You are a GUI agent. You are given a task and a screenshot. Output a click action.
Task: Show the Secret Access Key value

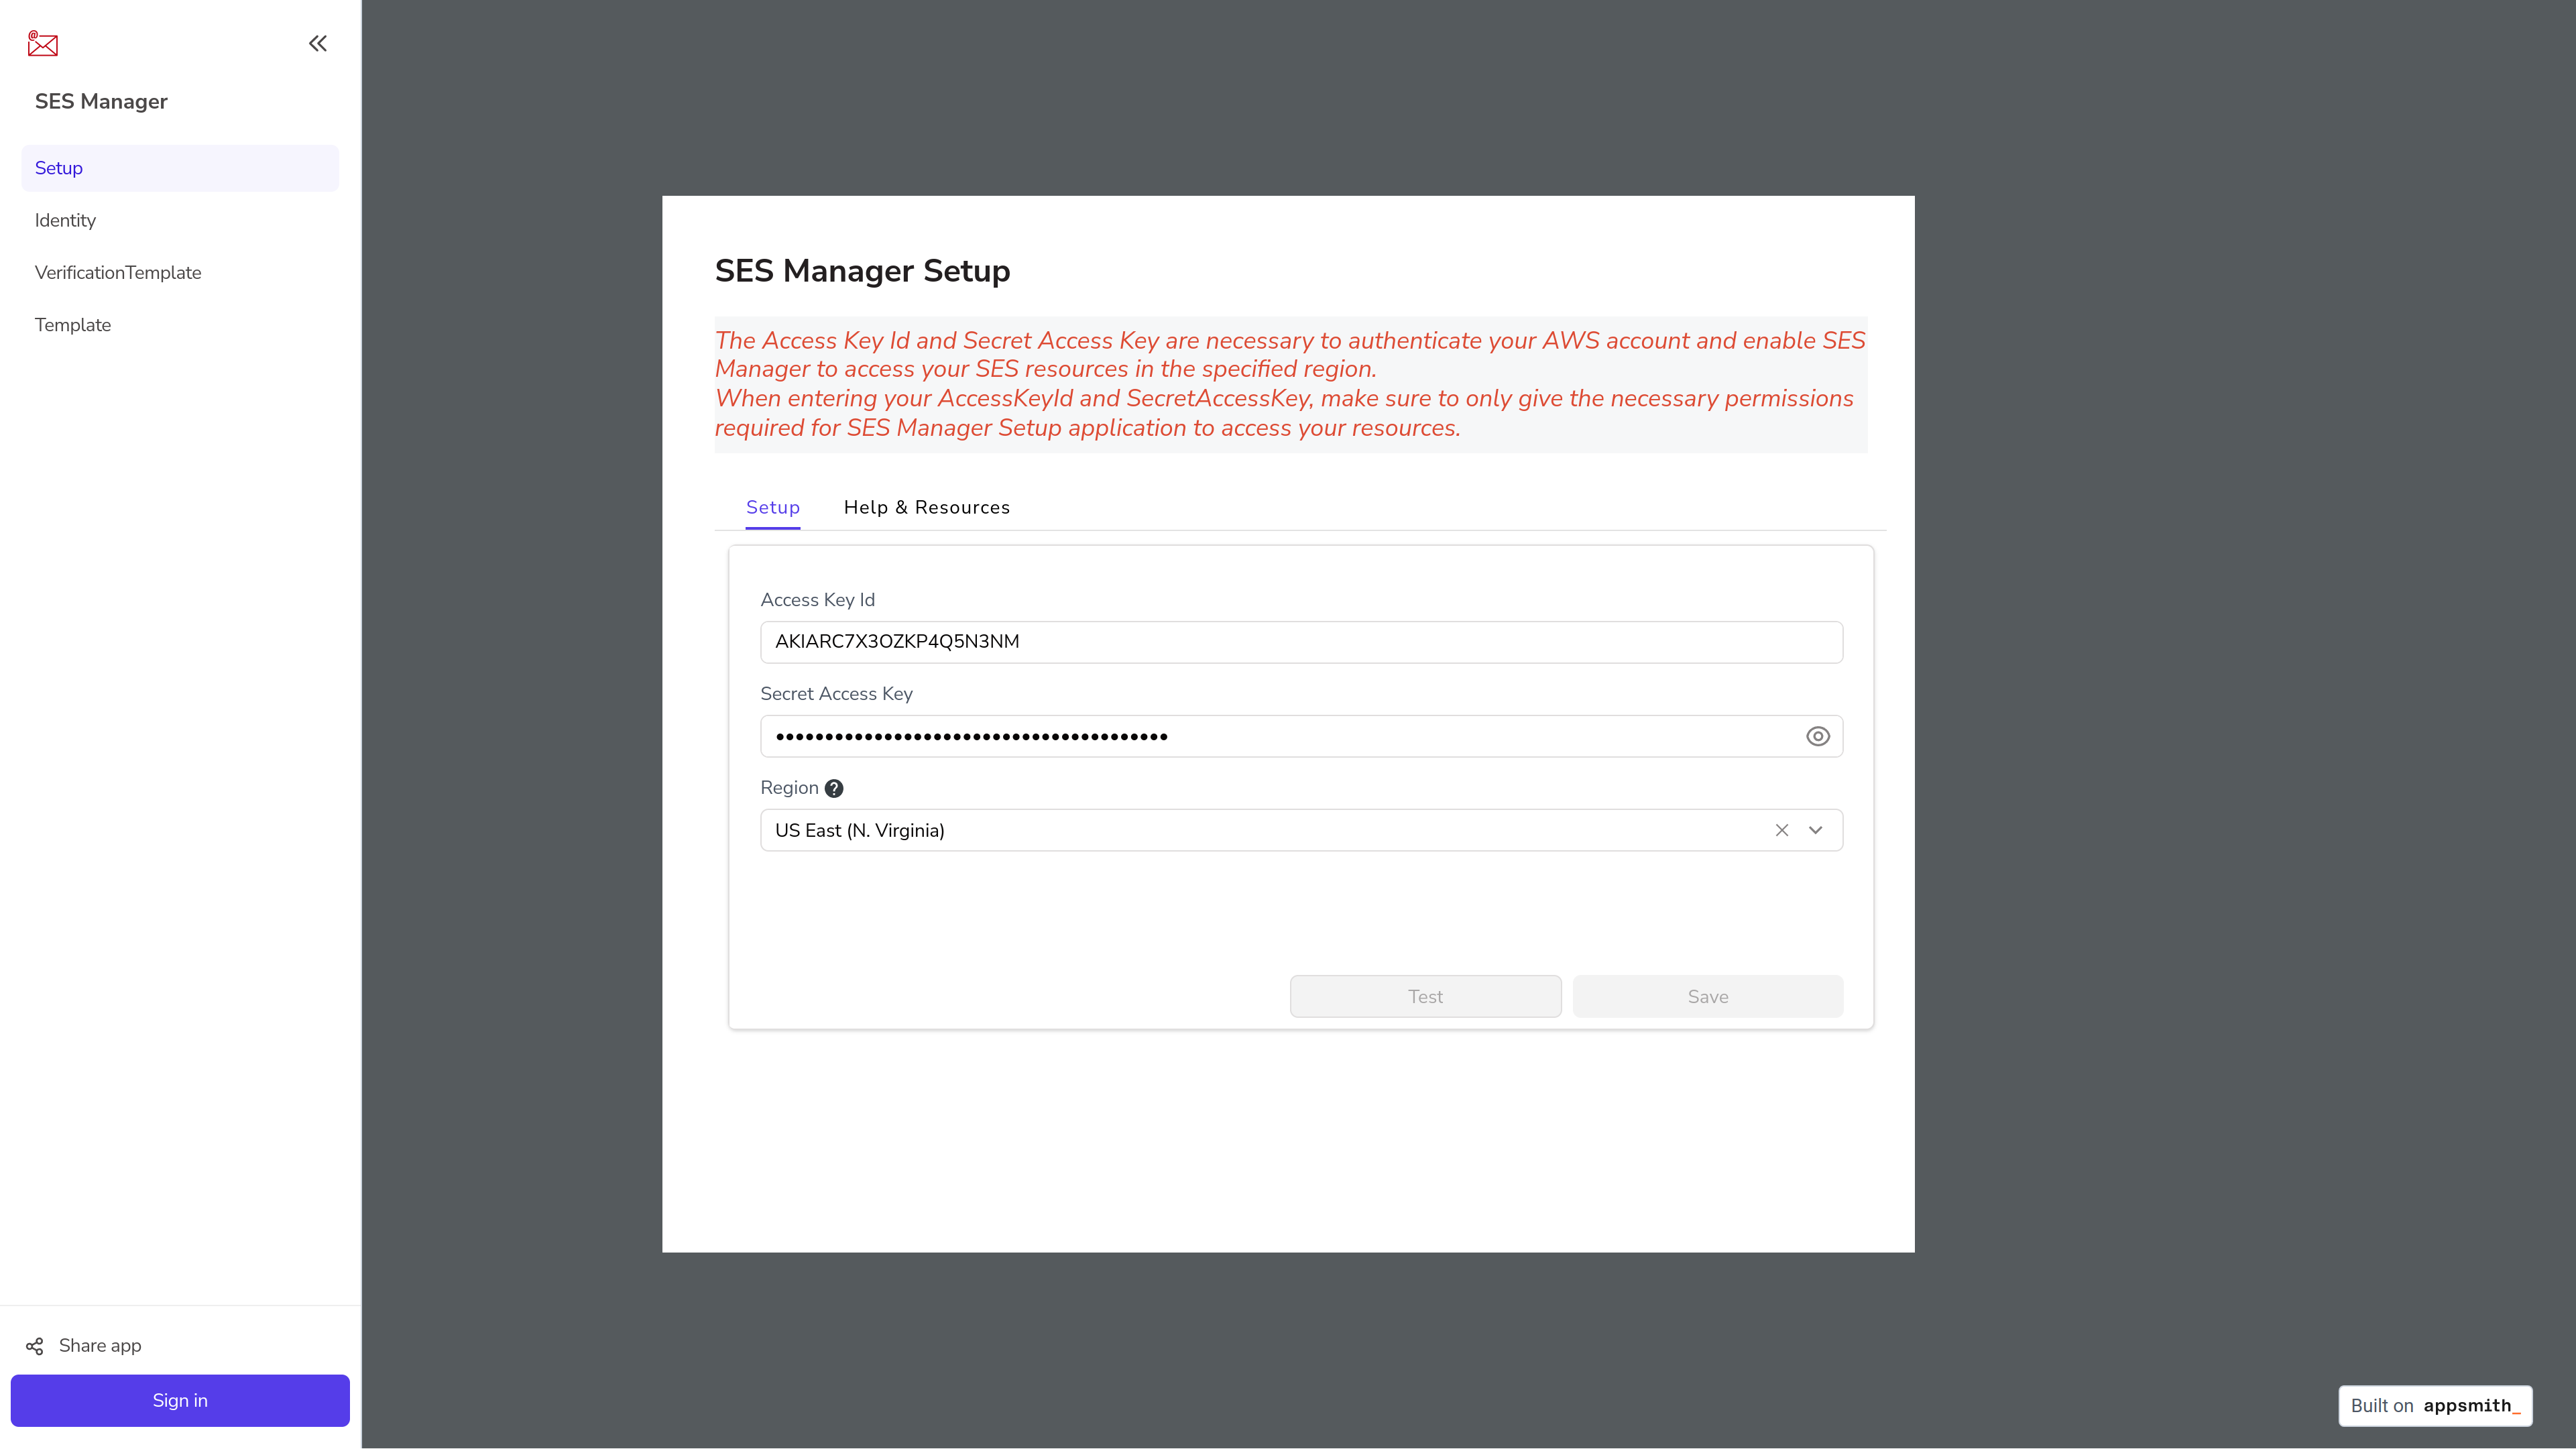(1817, 736)
